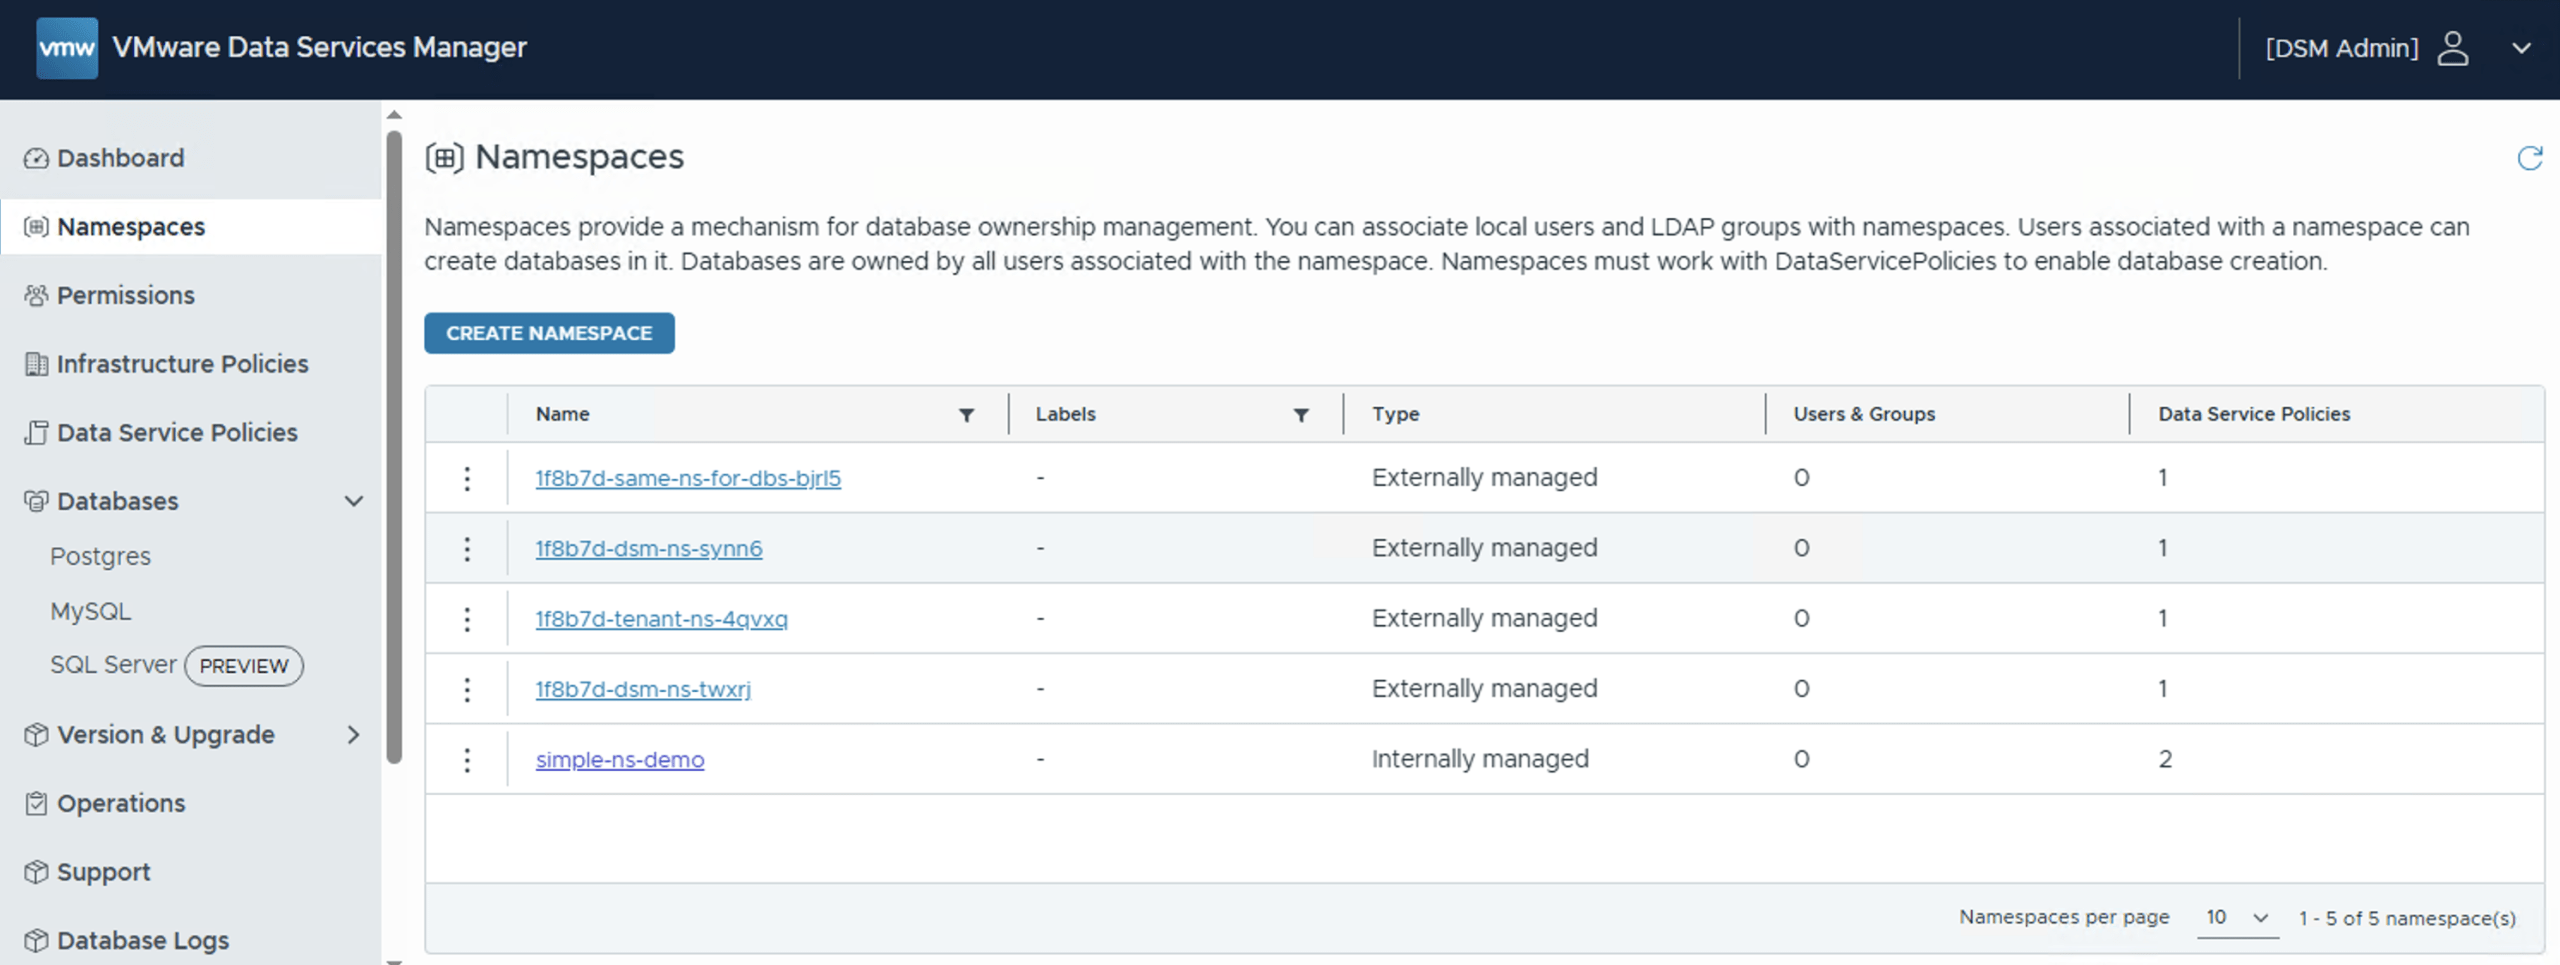The width and height of the screenshot is (2560, 965).
Task: Navigate to Infrastructure Policies
Action: [x=182, y=364]
